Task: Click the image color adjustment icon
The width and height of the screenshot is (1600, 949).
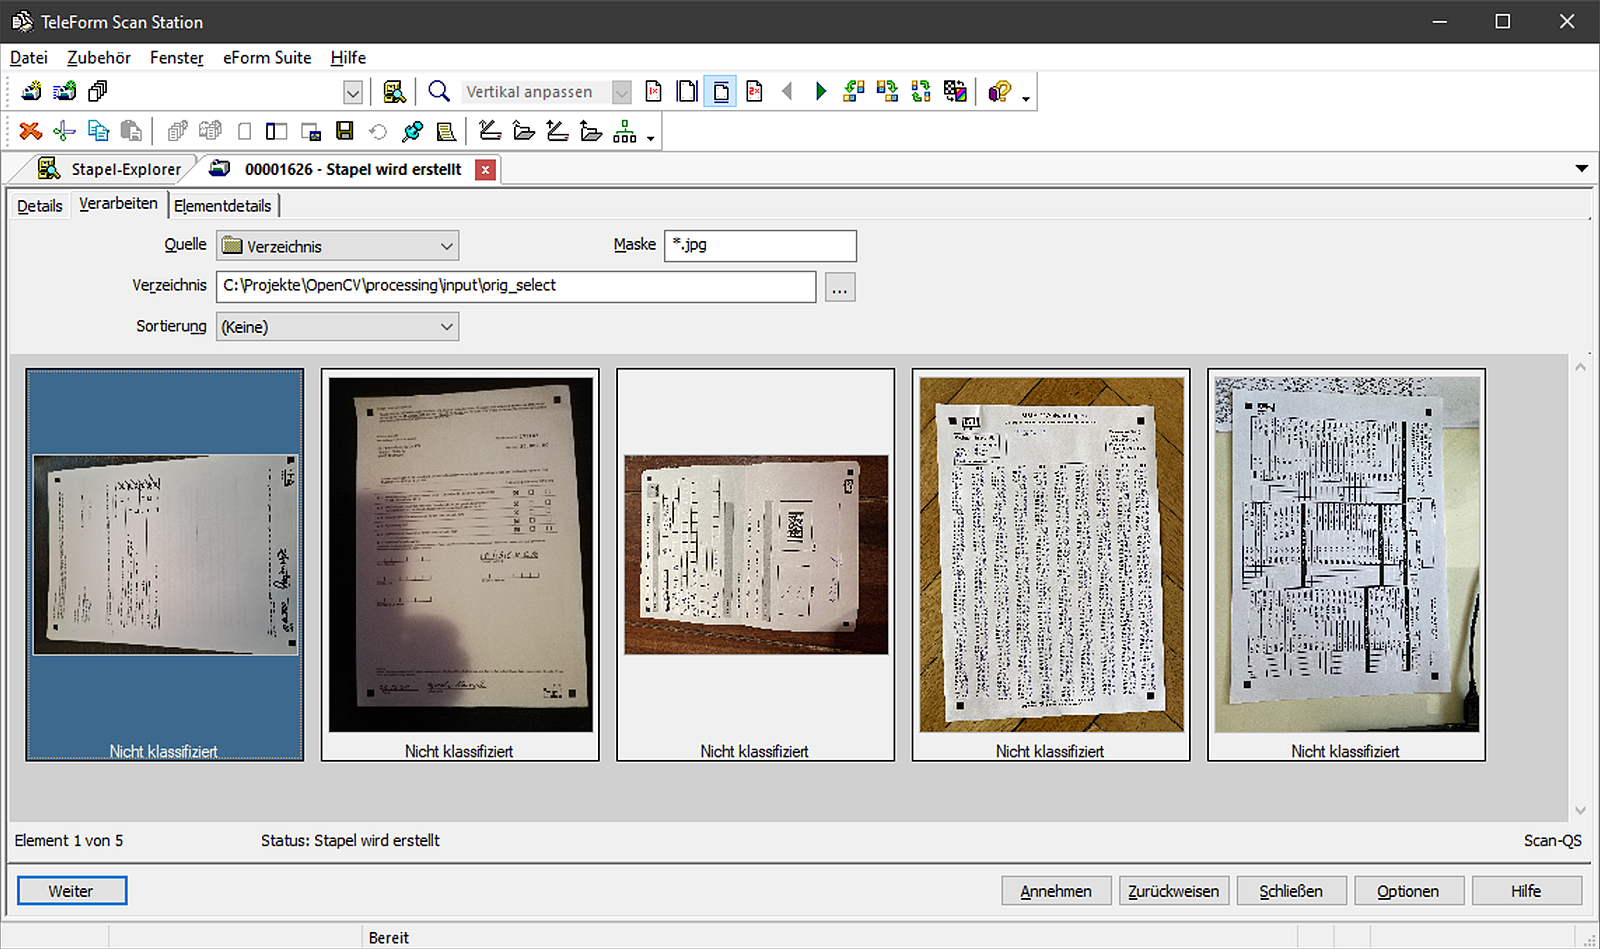Action: [953, 91]
